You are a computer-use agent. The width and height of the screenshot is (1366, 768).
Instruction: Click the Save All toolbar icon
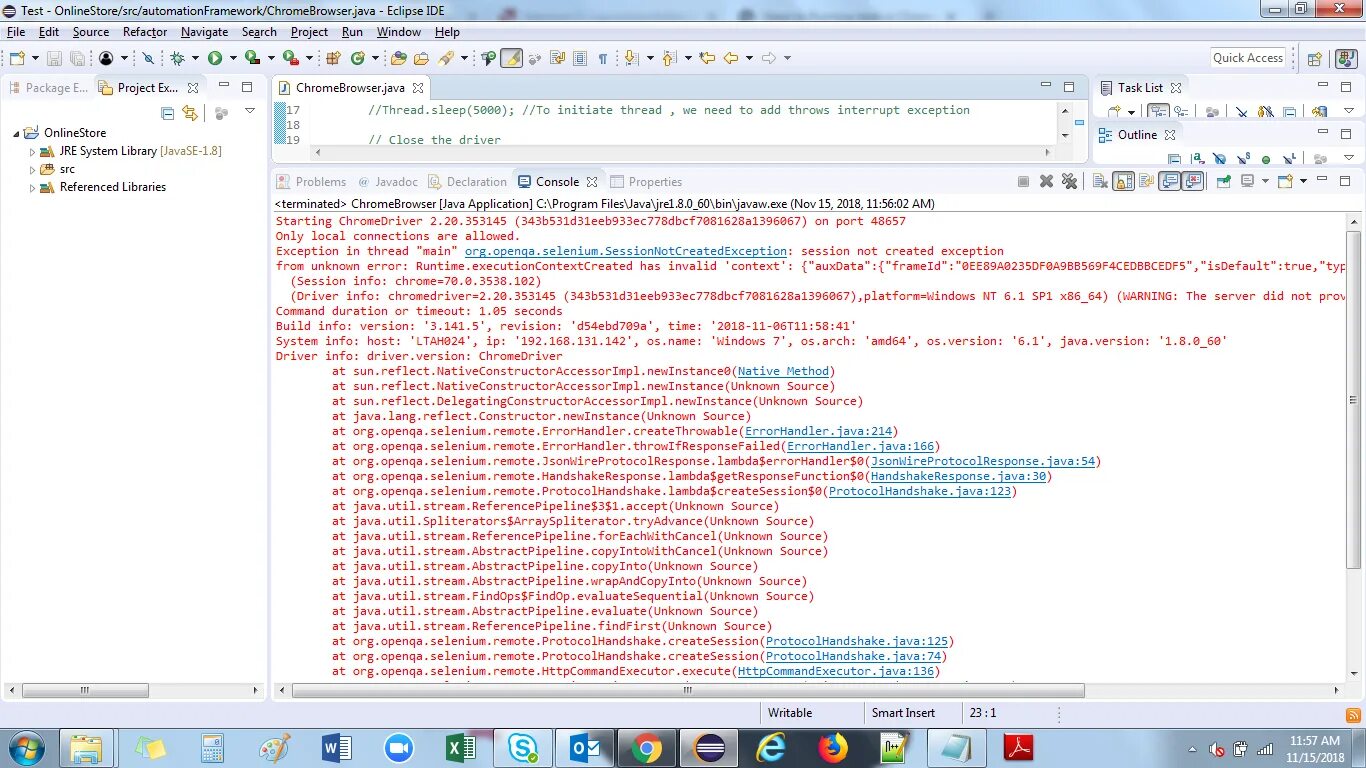(x=77, y=58)
